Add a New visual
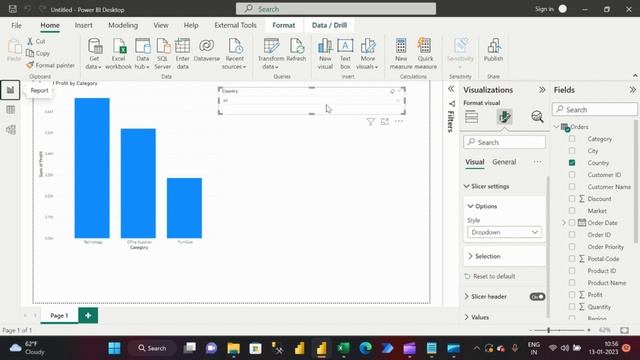This screenshot has height=360, width=640. coord(325,53)
